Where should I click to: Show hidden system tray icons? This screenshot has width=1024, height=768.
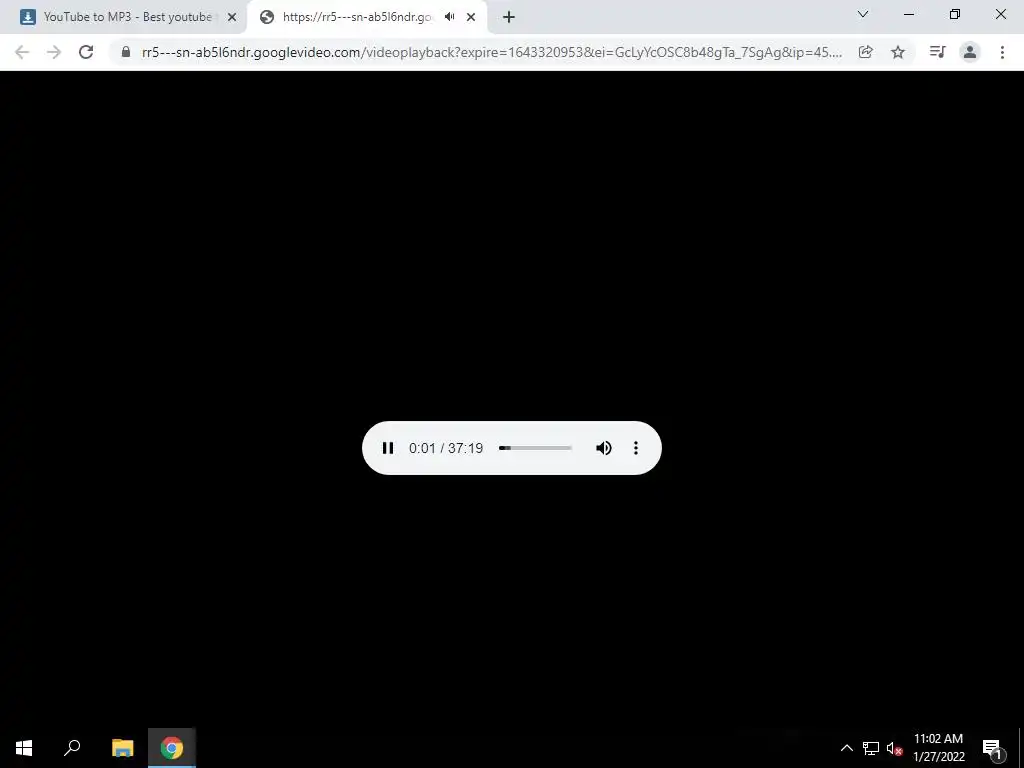846,748
